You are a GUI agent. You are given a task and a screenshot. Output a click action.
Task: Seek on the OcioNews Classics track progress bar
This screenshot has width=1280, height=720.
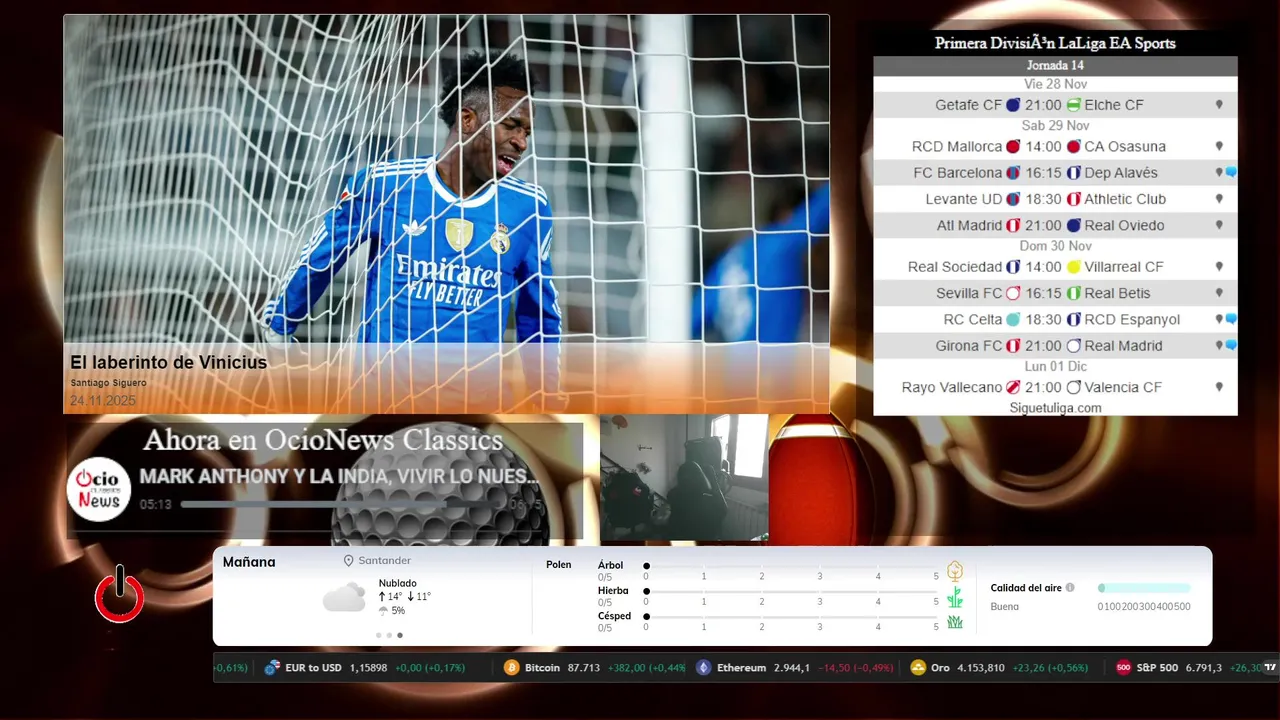pos(342,504)
